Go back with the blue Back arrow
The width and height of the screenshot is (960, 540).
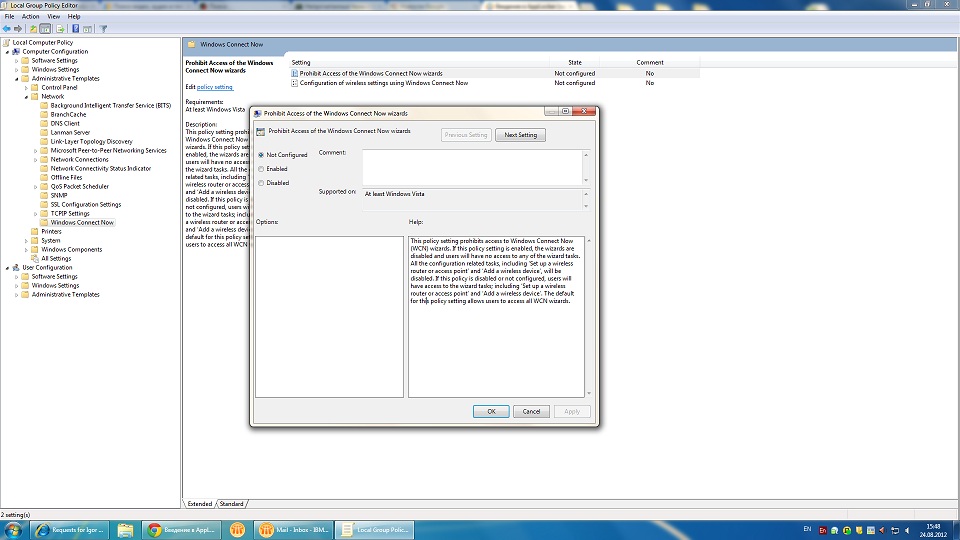coord(7,29)
